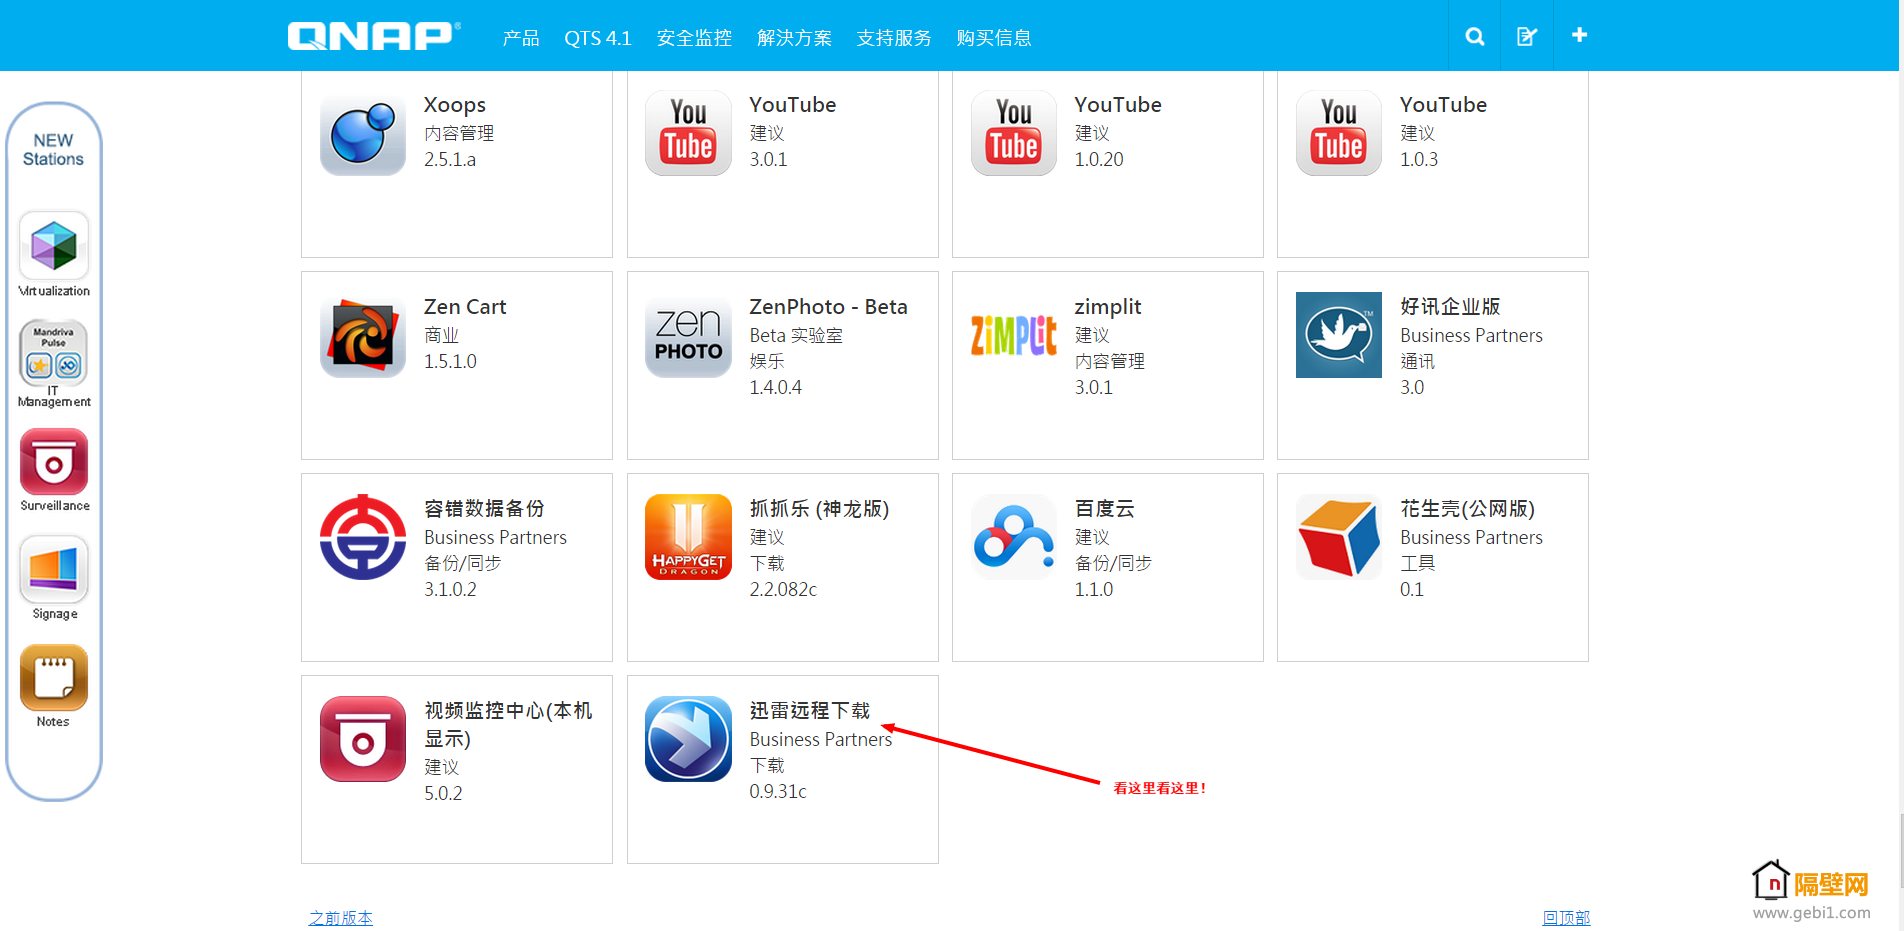Click the 视频监控中心(本机显示) title
This screenshot has width=1904, height=931.
pyautogui.click(x=508, y=724)
